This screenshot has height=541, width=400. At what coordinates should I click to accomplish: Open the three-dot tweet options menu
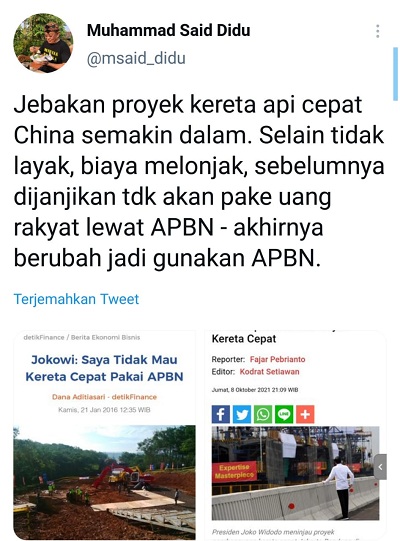point(378,31)
